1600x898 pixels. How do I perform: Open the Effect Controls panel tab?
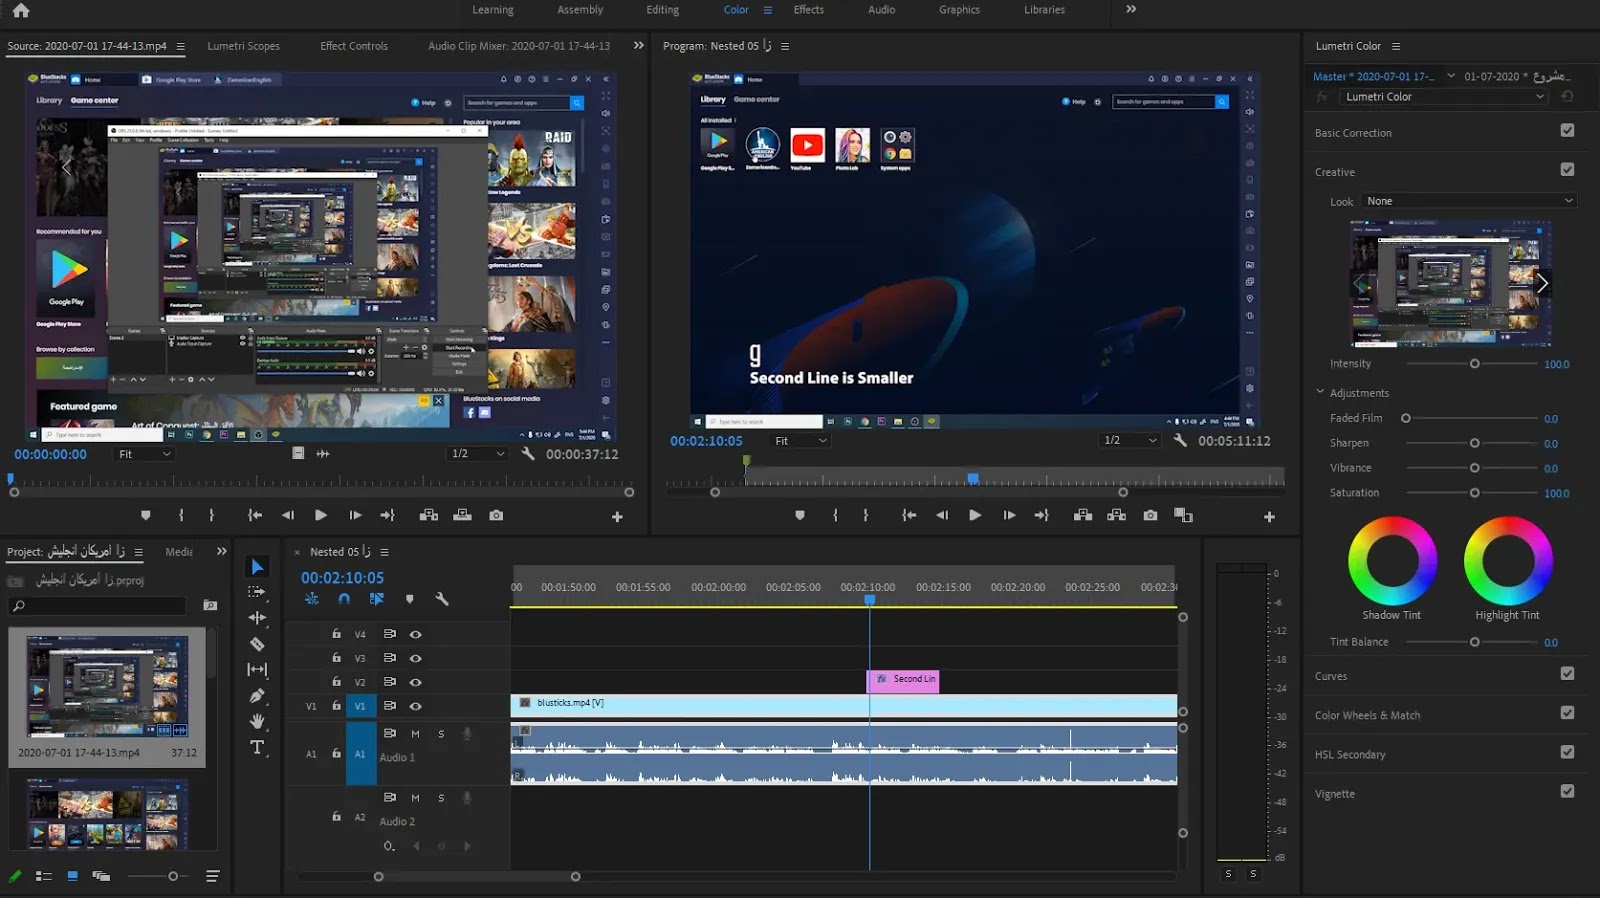(x=353, y=46)
